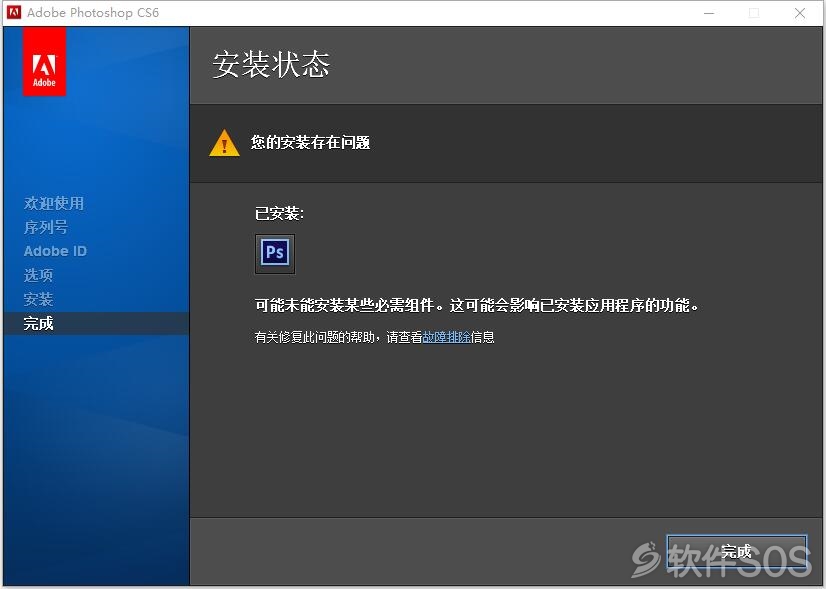Click the Adobe Photoshop CS6 window title
The height and width of the screenshot is (589, 826).
pos(93,13)
